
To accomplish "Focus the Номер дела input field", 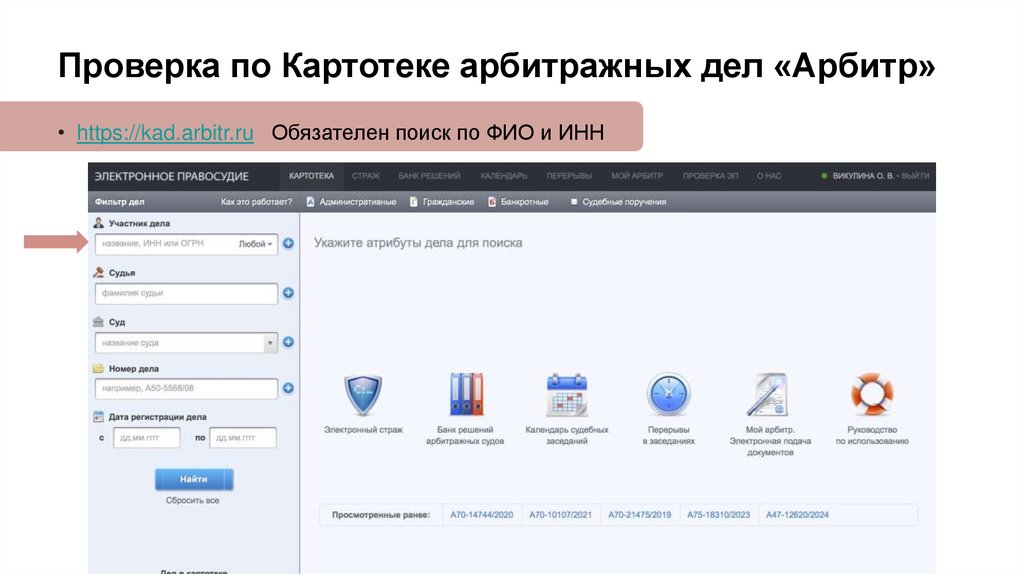I will pos(186,388).
